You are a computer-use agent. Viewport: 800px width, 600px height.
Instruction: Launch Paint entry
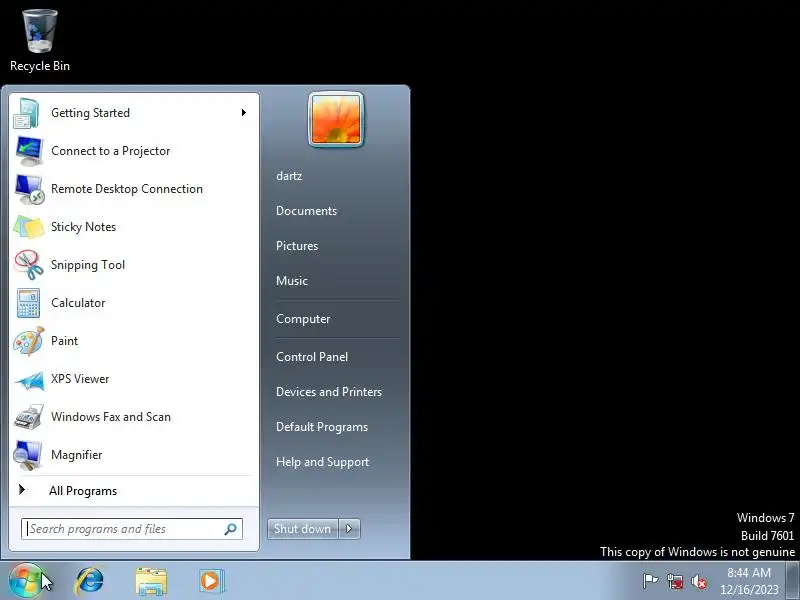pos(134,341)
